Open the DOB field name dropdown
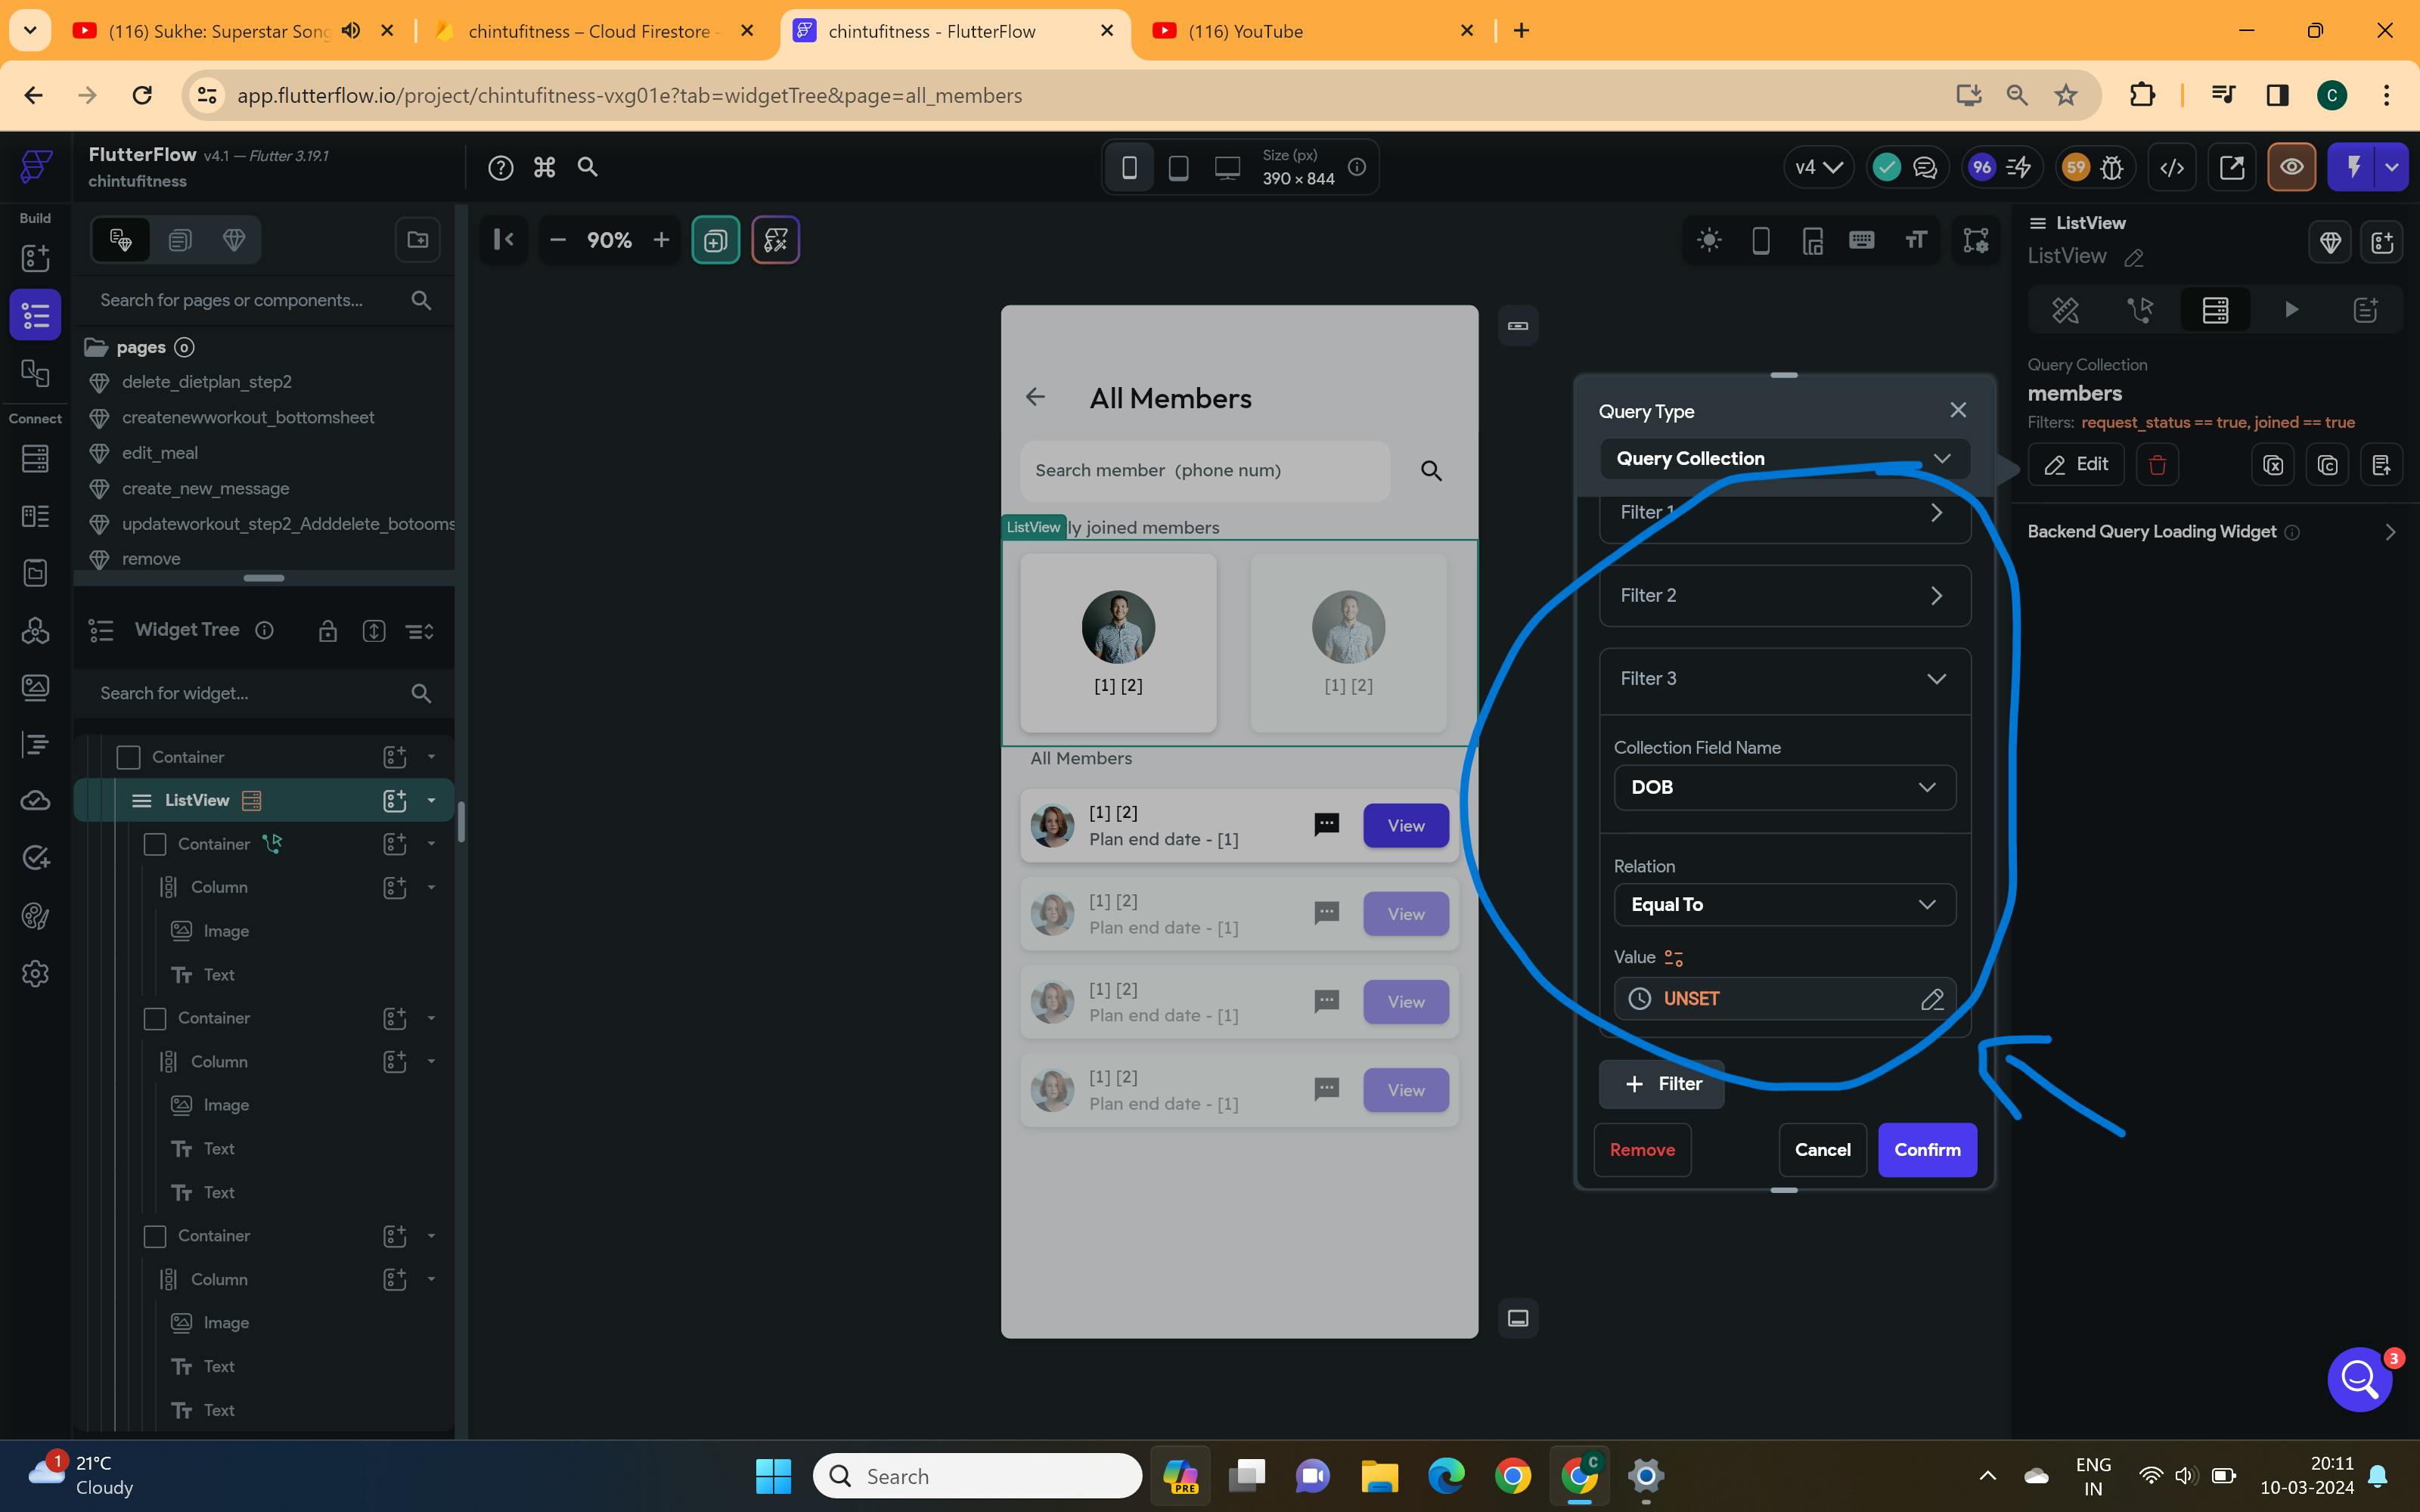2420x1512 pixels. [x=1784, y=787]
